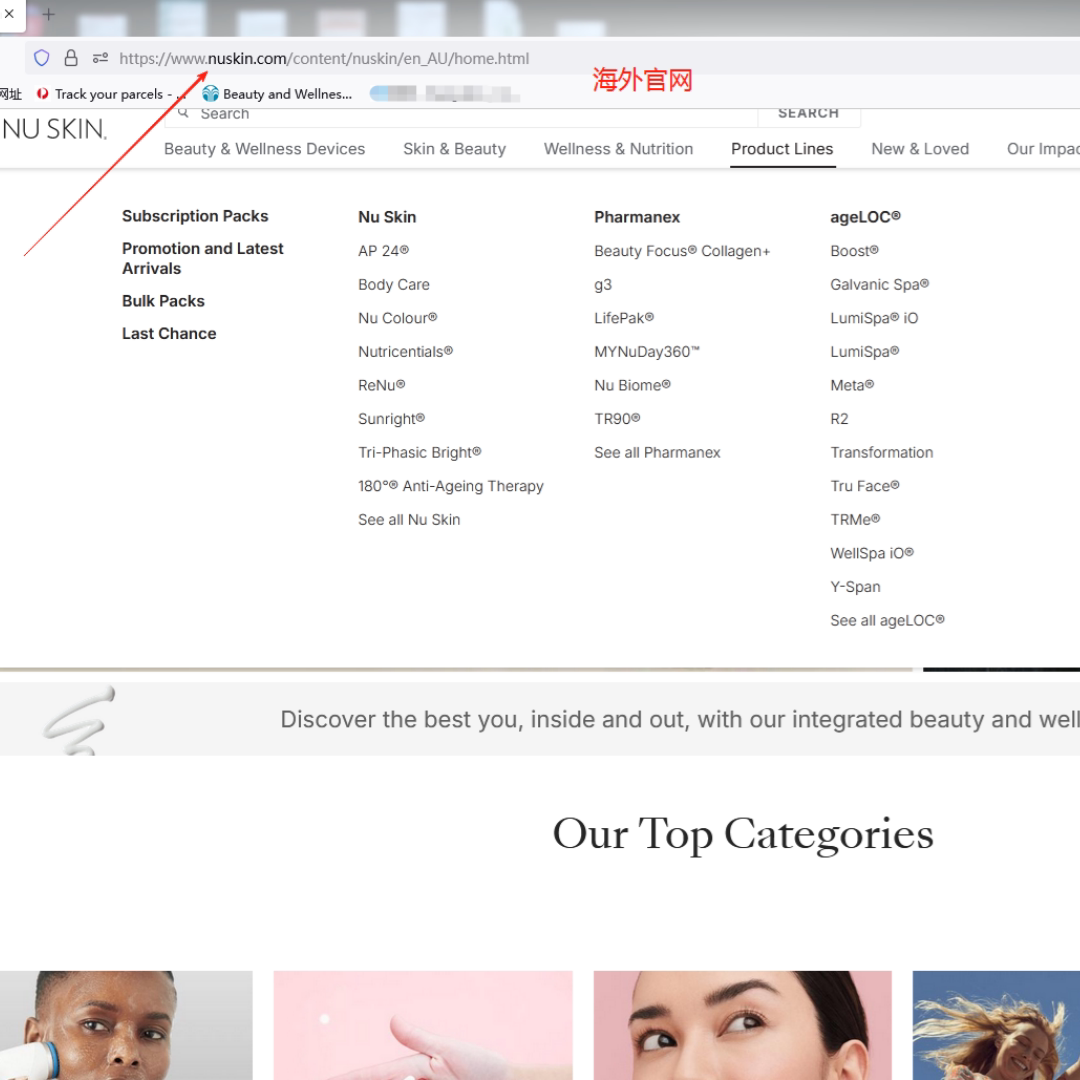Open TRMe link

855,520
